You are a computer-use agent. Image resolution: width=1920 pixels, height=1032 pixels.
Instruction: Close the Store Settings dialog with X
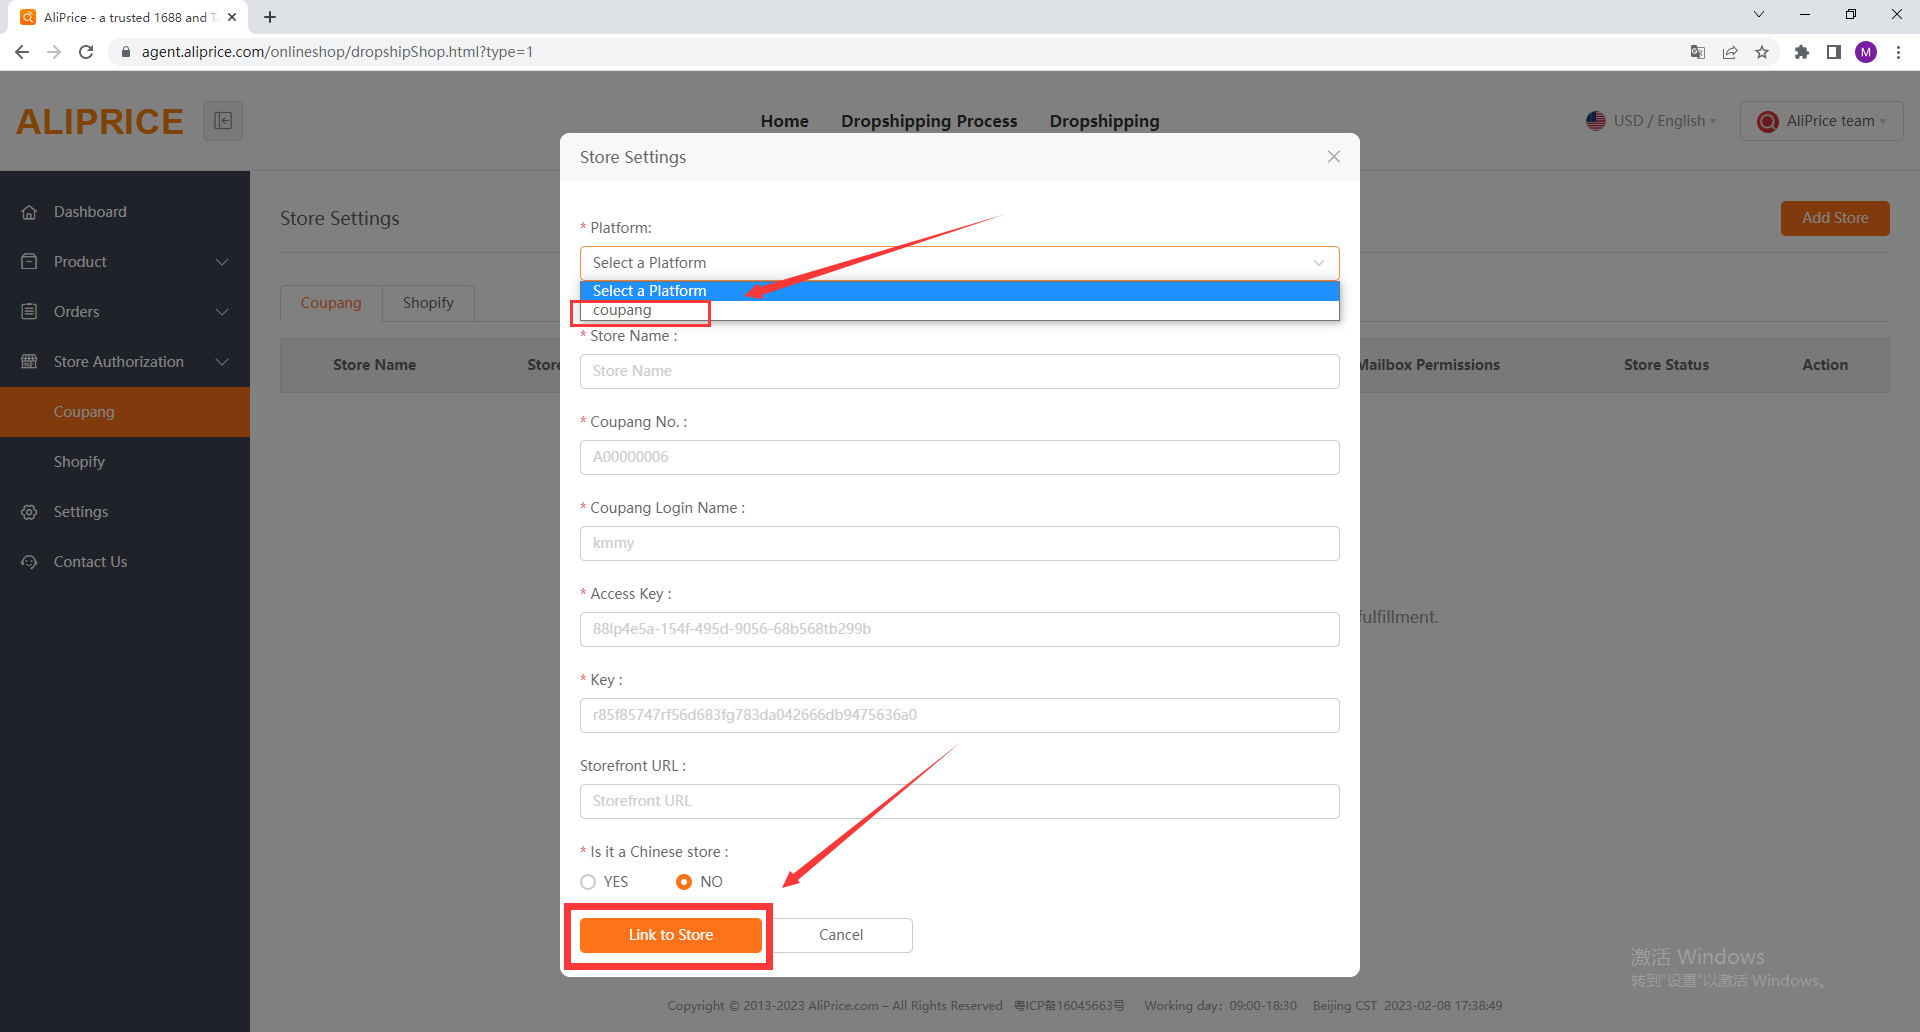1333,157
